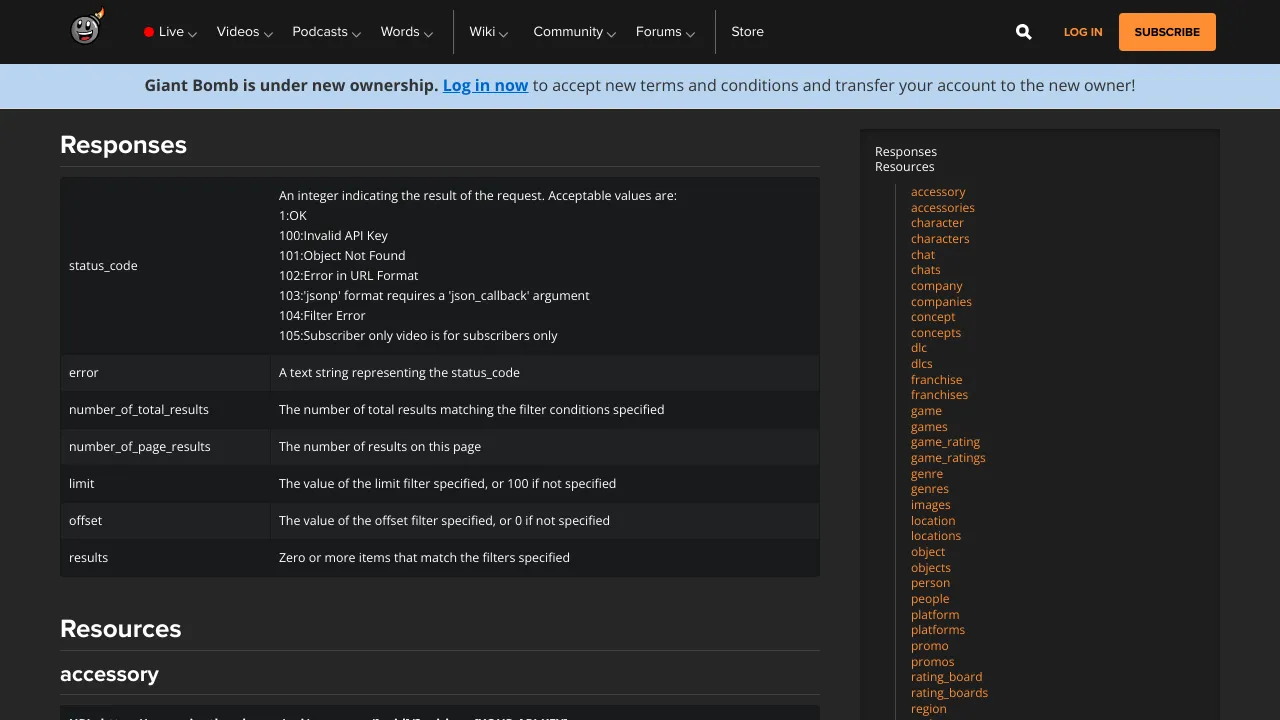
Task: Expand the Community dropdown menu
Action: (574, 32)
